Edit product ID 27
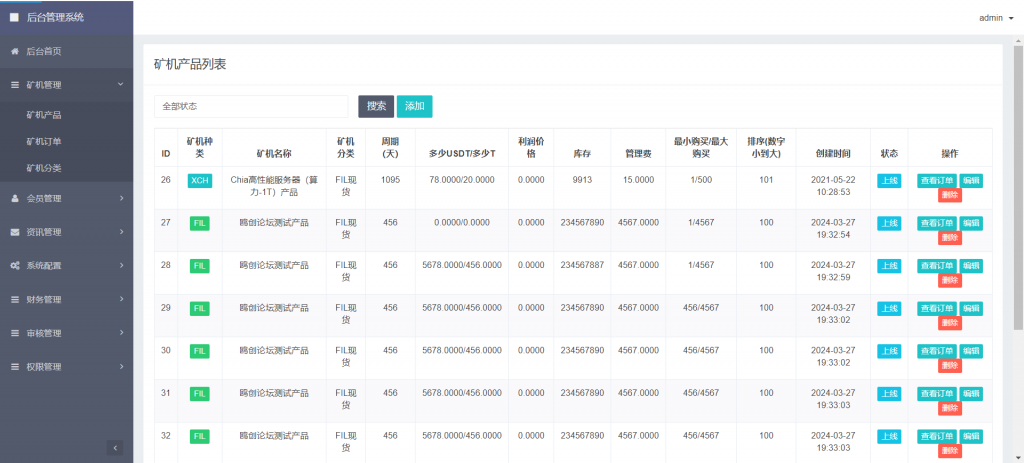This screenshot has width=1024, height=463. click(971, 223)
